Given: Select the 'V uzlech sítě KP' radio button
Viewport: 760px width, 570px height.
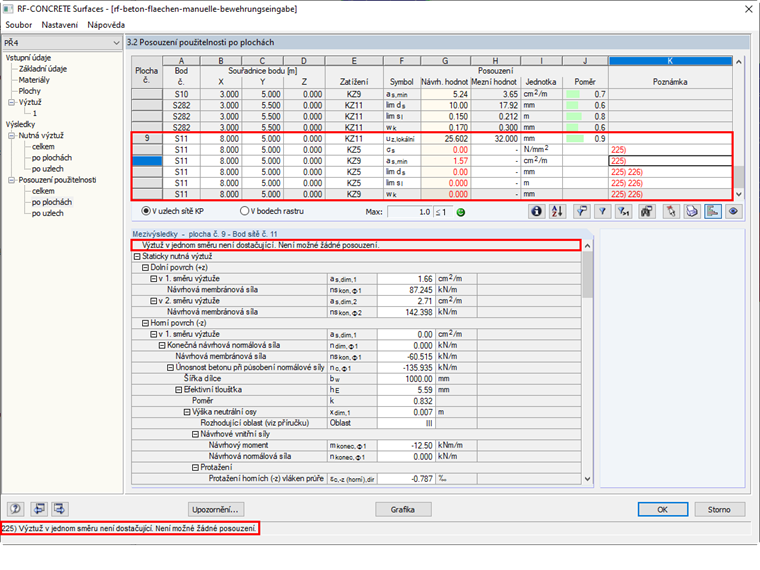Looking at the screenshot, I should point(146,211).
